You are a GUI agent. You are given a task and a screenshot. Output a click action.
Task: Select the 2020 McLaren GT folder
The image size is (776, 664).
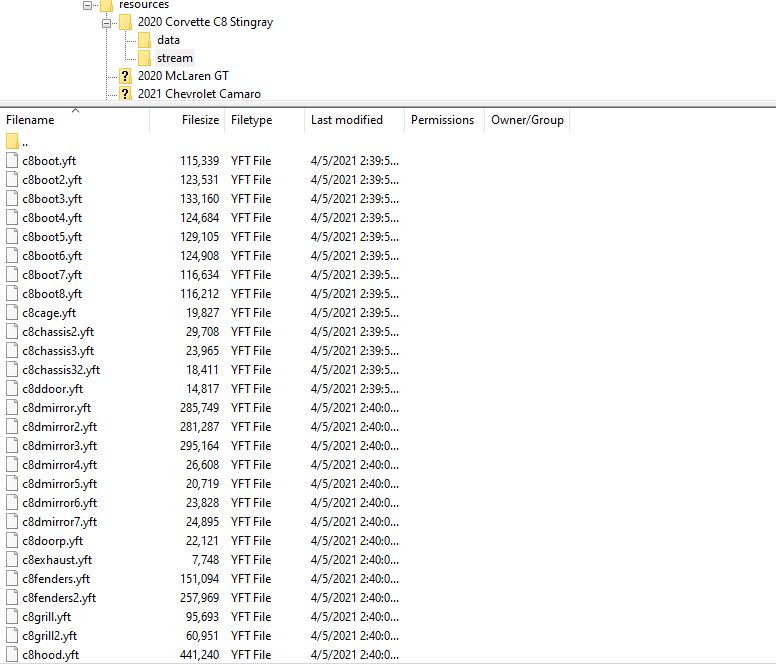coord(183,76)
